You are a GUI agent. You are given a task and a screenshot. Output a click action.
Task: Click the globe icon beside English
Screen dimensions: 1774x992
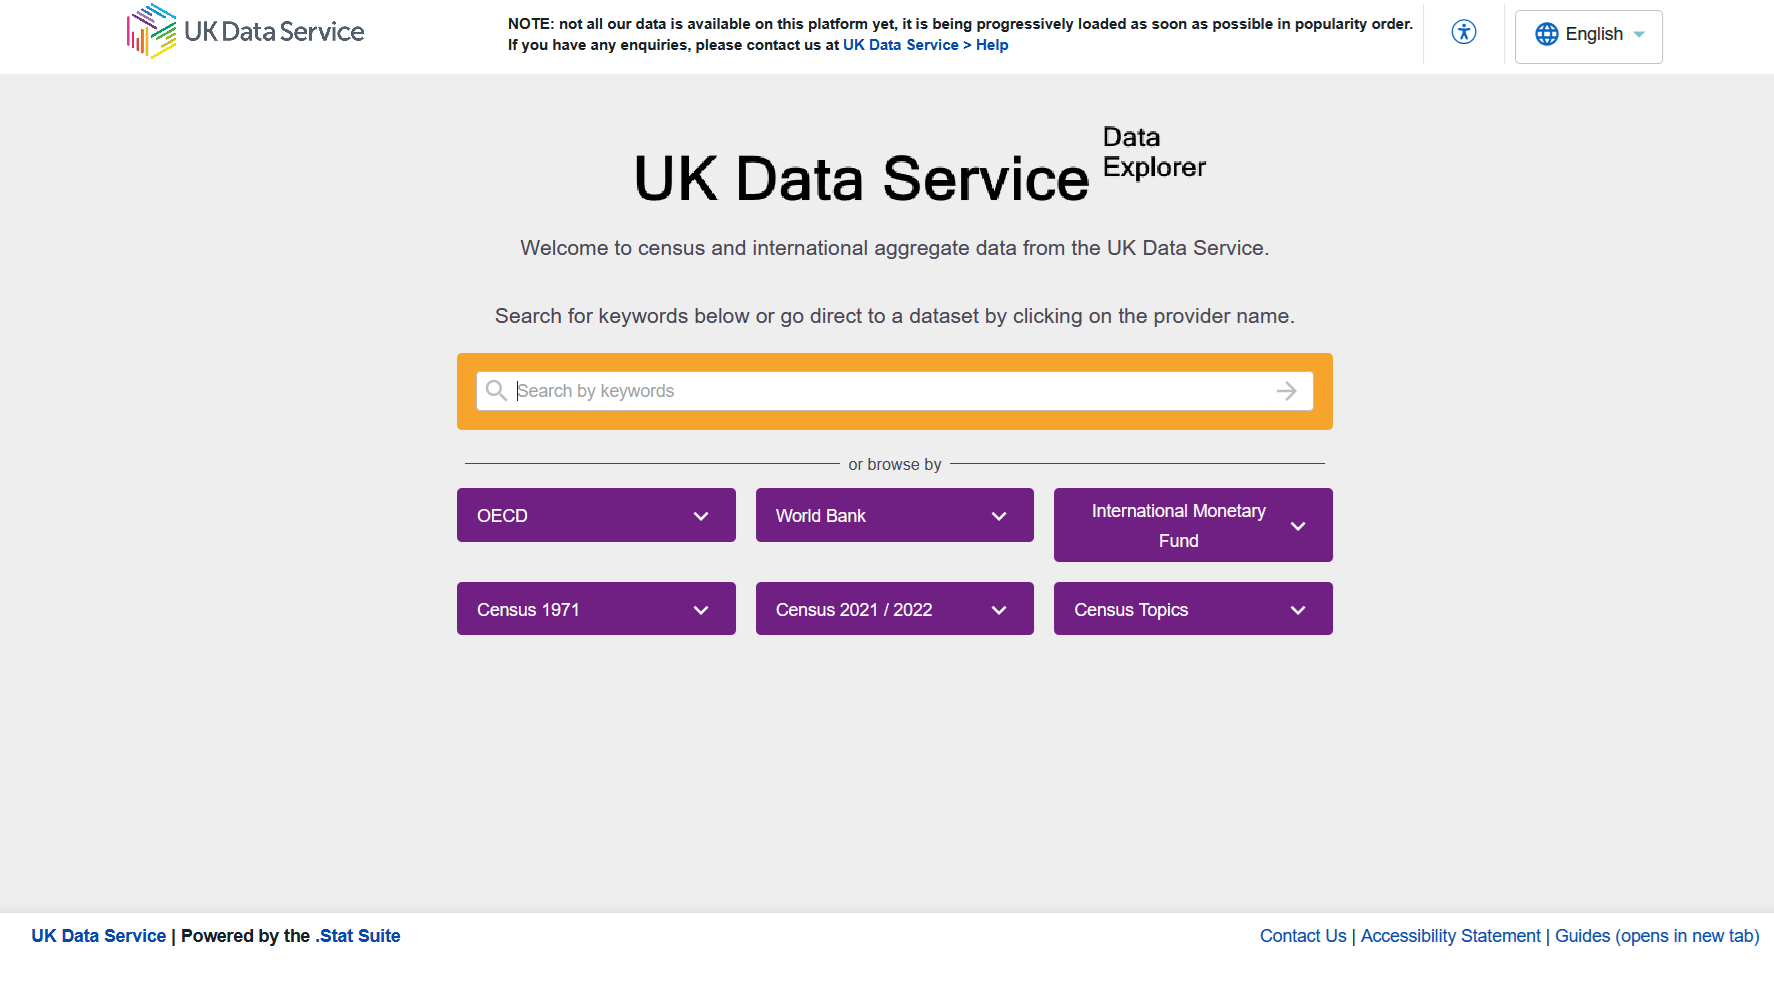(x=1547, y=34)
